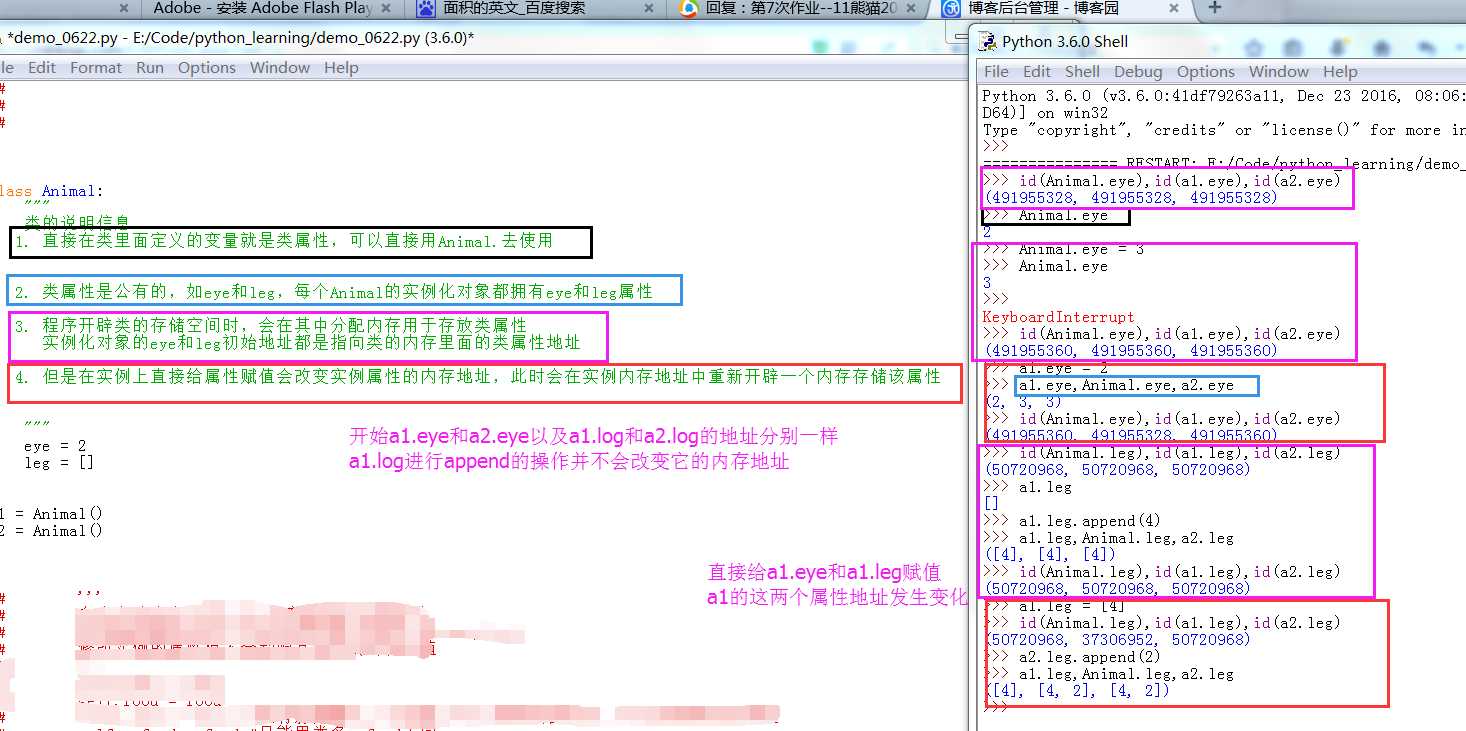The image size is (1466, 731).
Task: Click the '类的说明信息' docstring line
Action: click(77, 222)
